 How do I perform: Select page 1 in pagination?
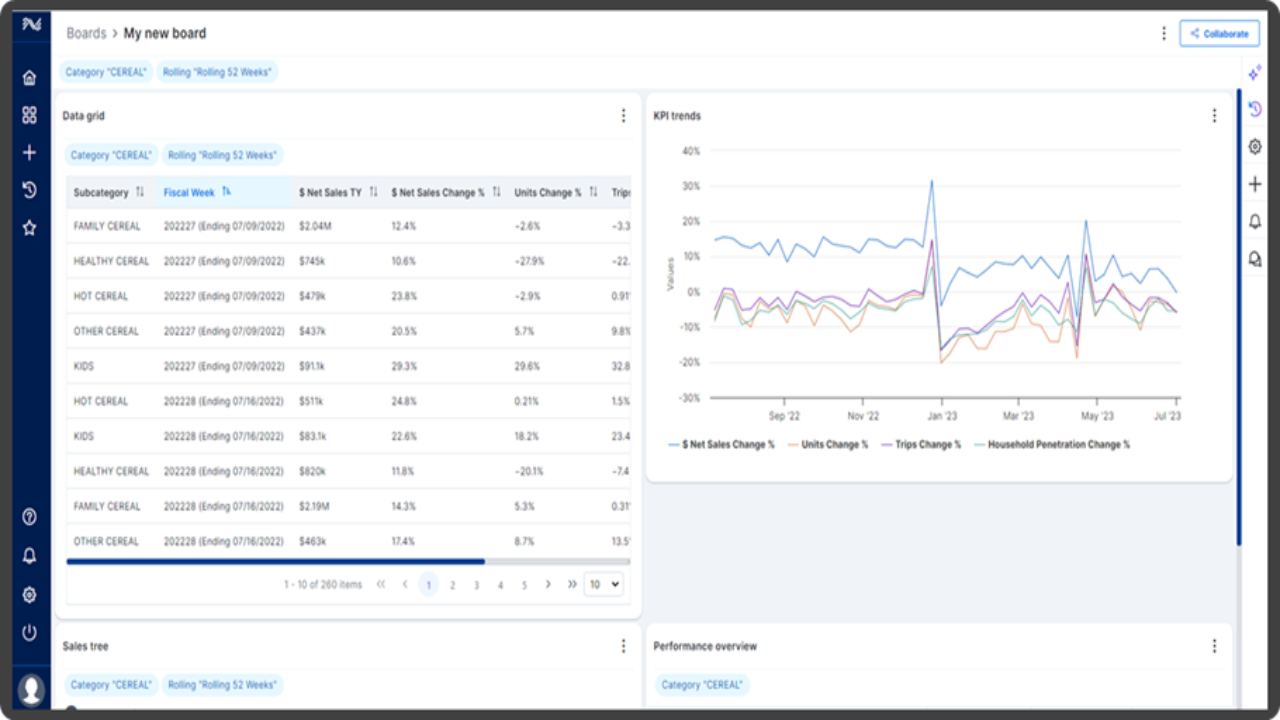pos(429,585)
